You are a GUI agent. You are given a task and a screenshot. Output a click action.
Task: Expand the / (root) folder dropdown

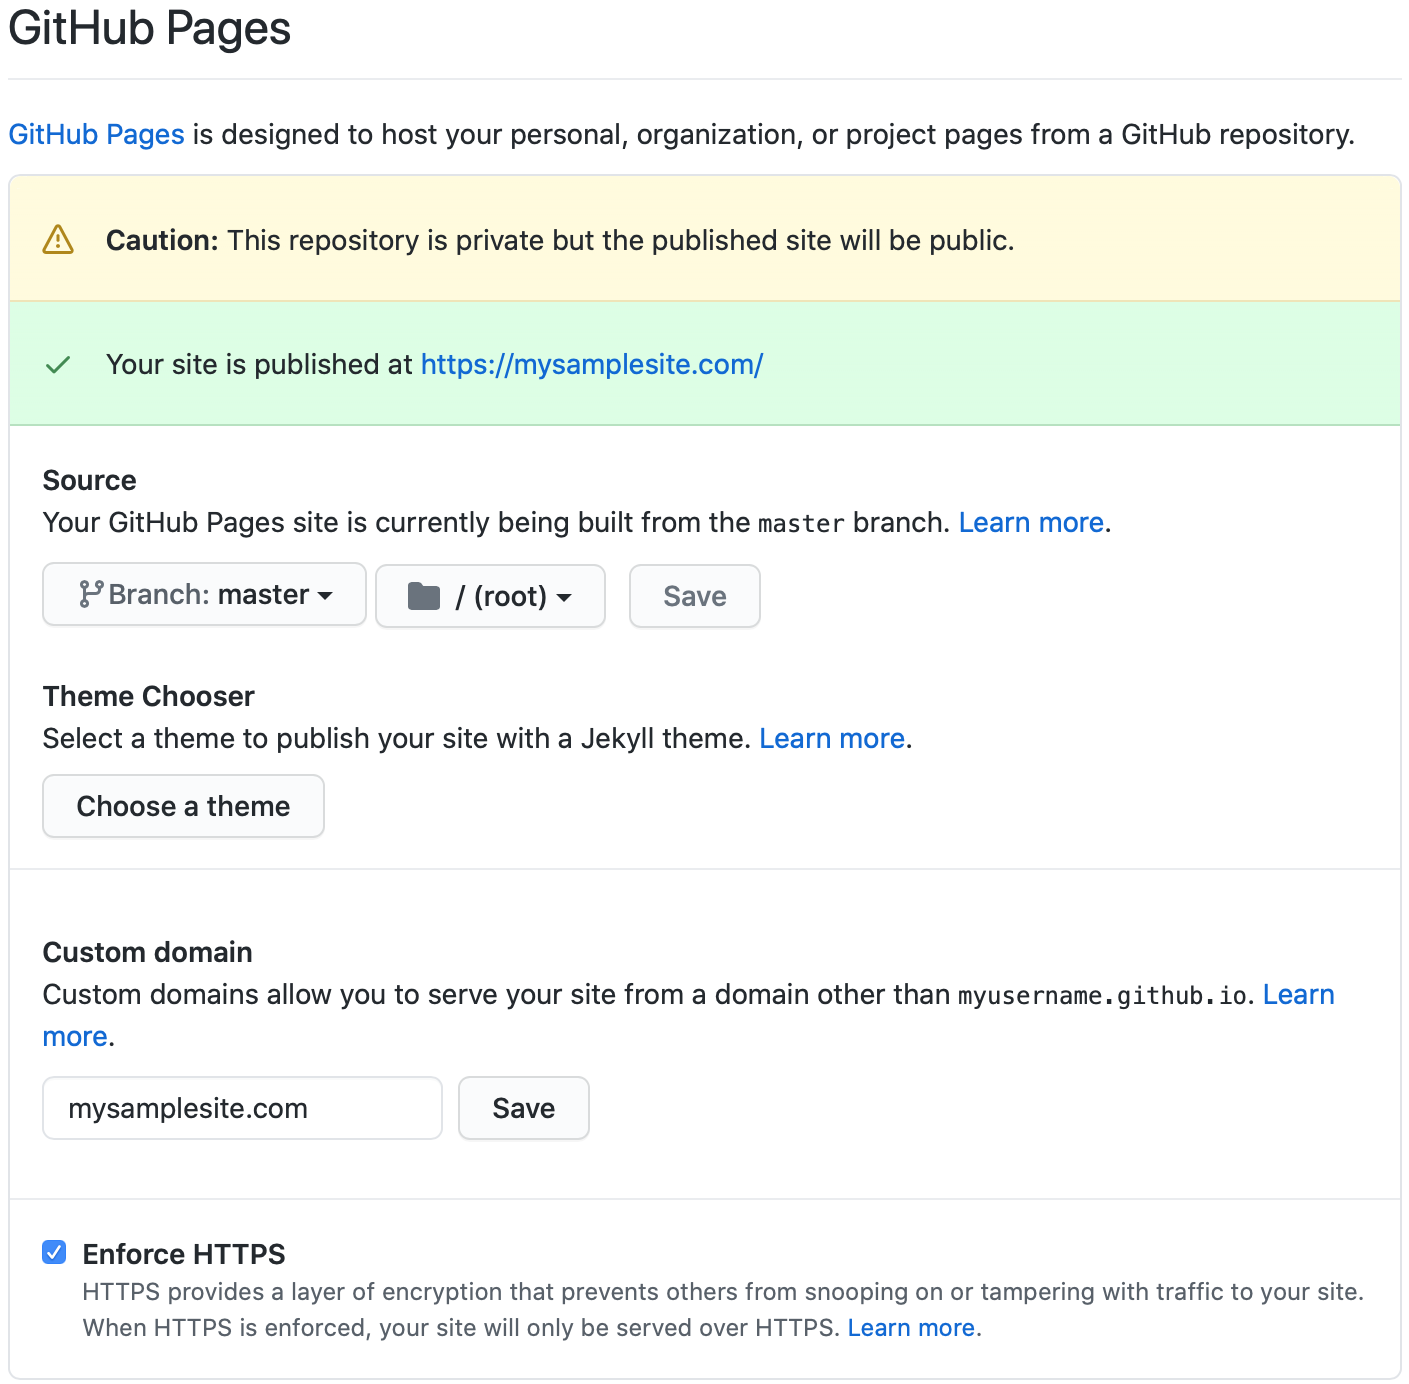click(x=490, y=596)
